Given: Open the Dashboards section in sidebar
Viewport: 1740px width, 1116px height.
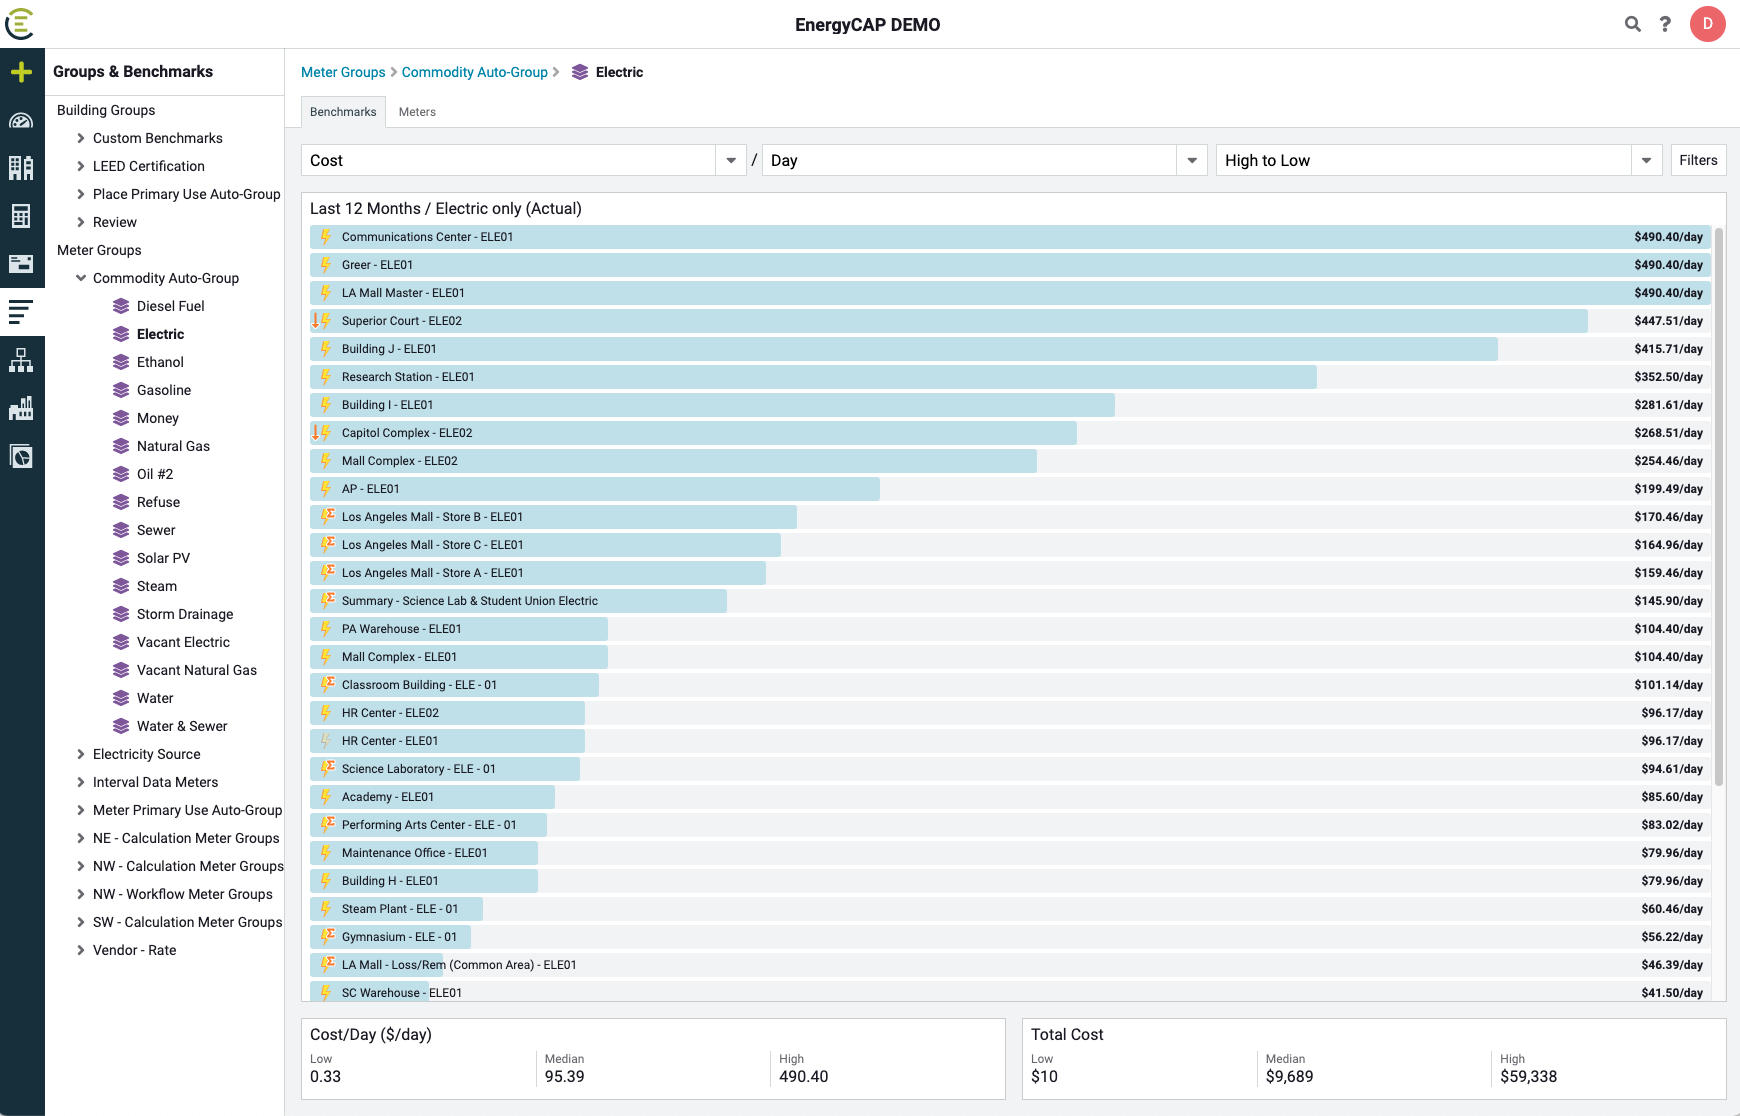Looking at the screenshot, I should click(22, 120).
